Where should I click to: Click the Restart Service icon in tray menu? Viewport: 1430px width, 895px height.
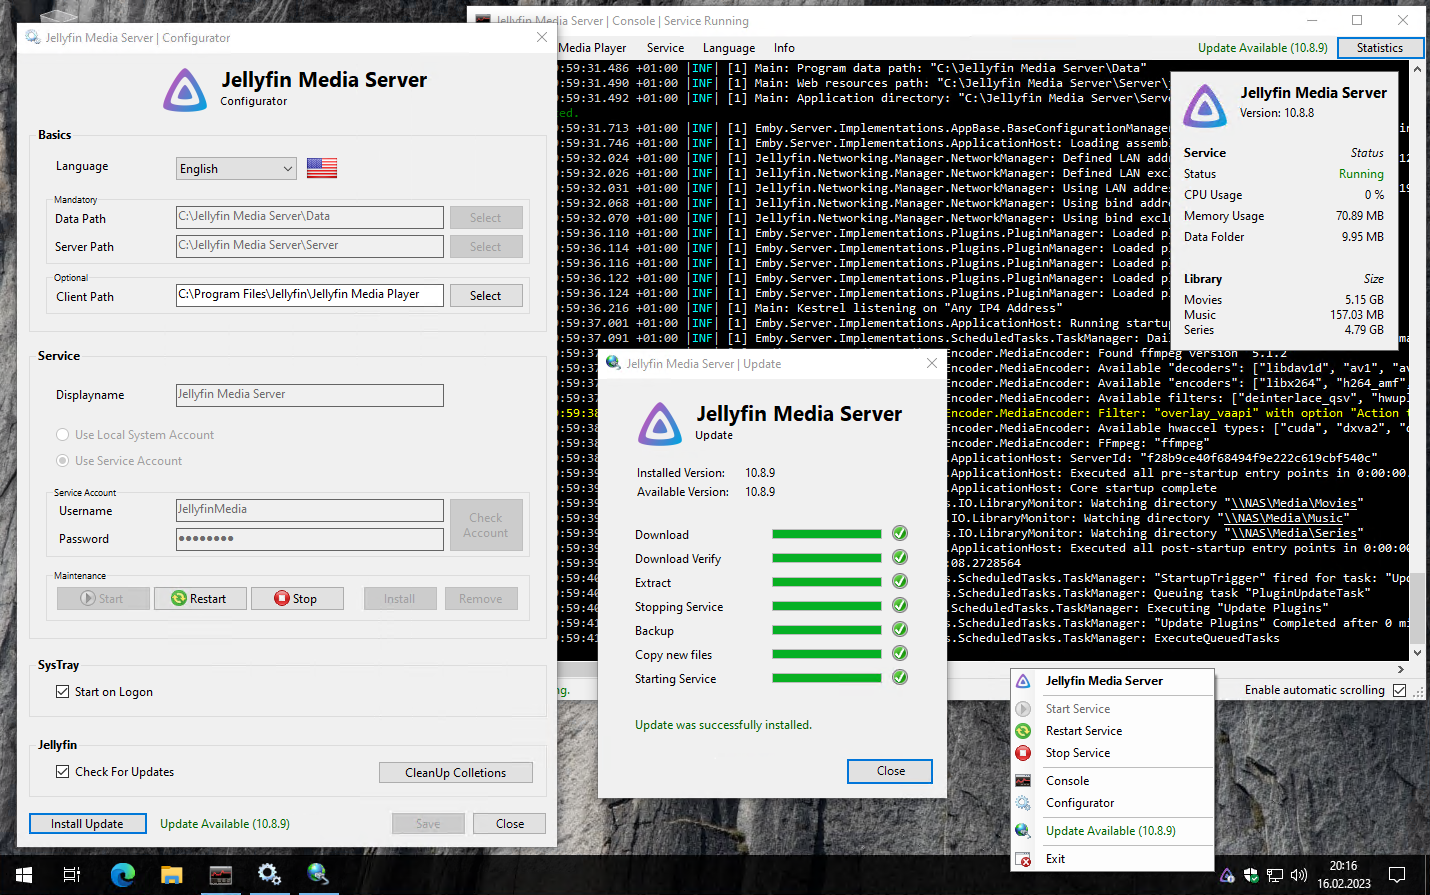tap(1023, 731)
